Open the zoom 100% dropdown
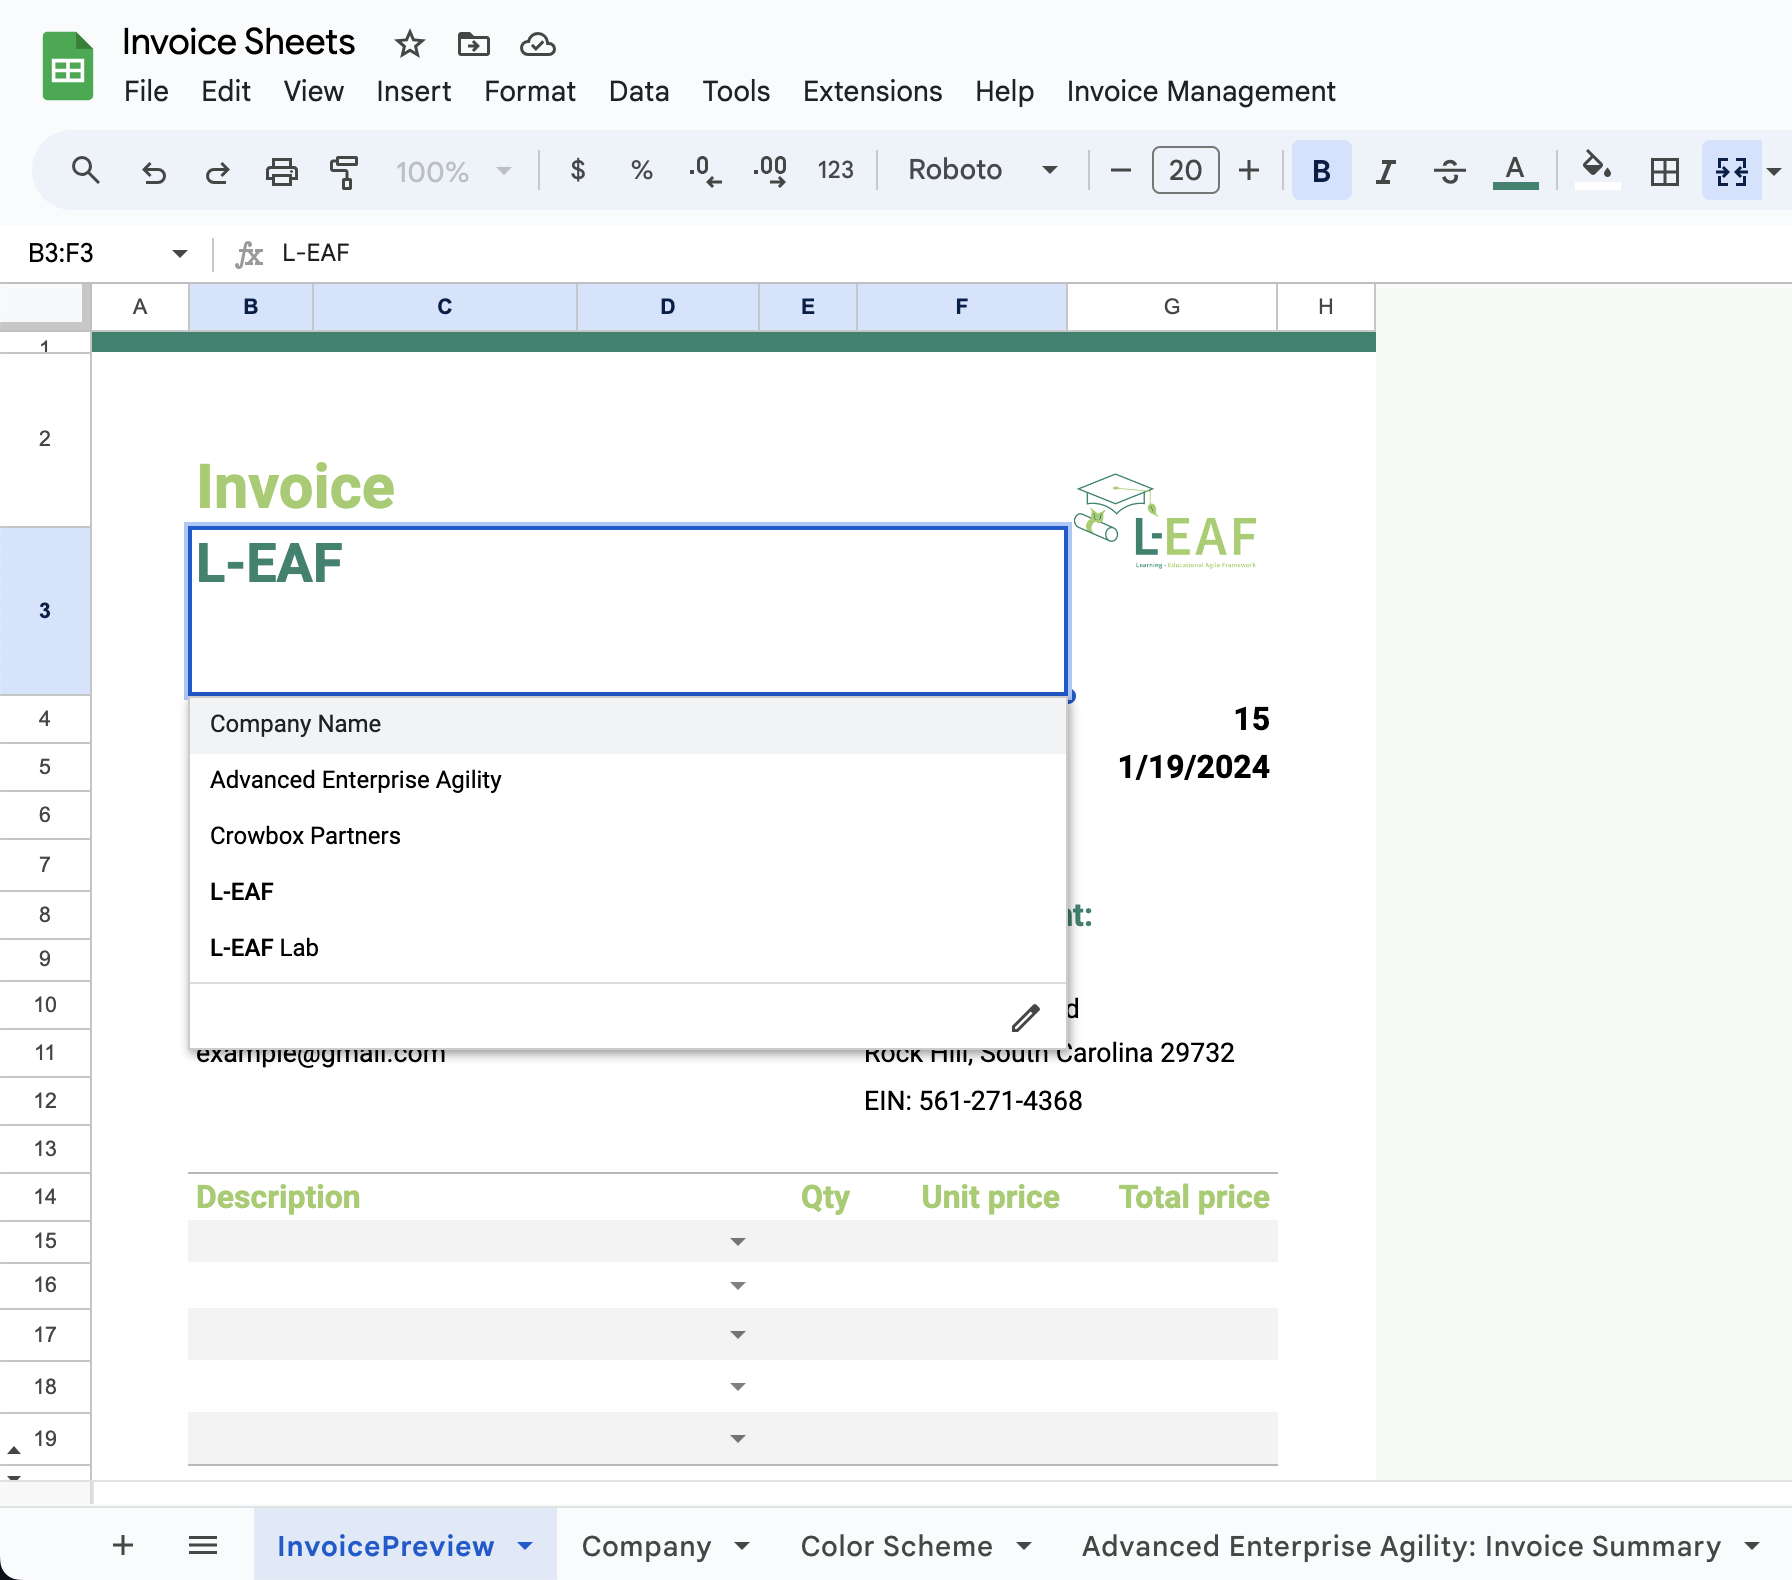 click(x=453, y=172)
